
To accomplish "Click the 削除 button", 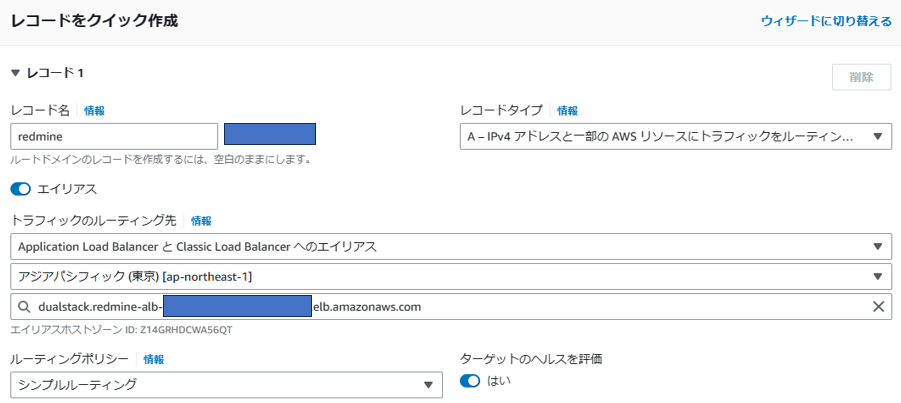I will tap(861, 77).
